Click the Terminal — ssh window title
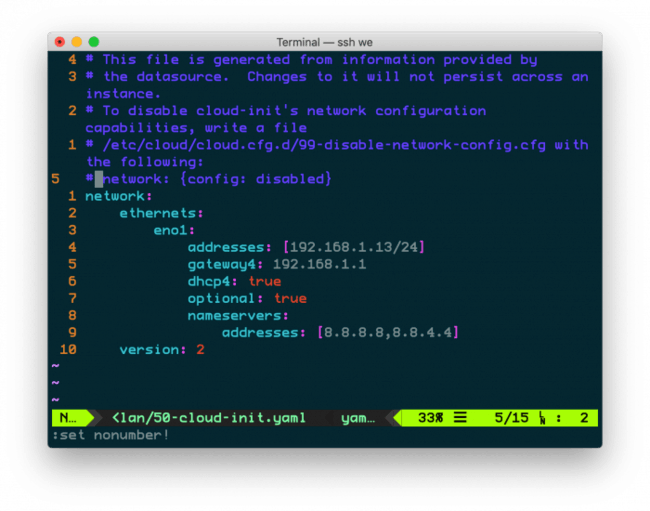Screen dimensions: 650x511 point(324,42)
